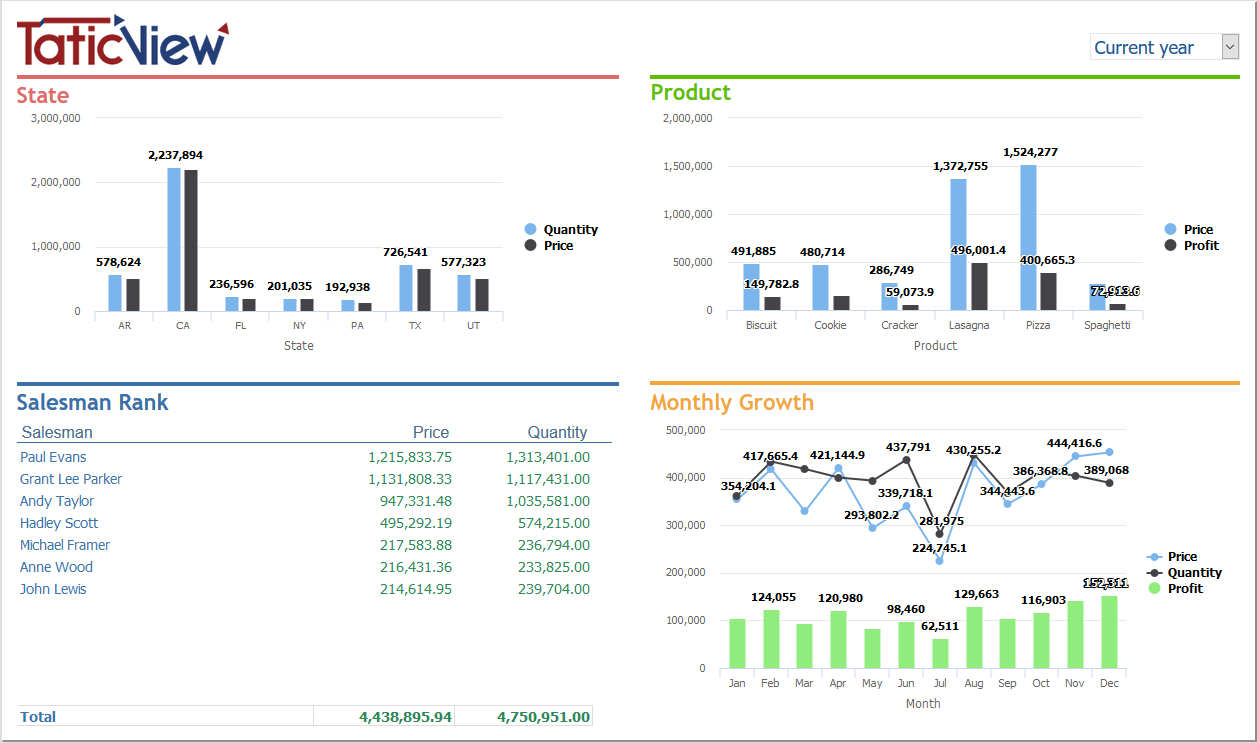Select Paul Evans salesman row
The width and height of the screenshot is (1257, 743).
[x=54, y=457]
